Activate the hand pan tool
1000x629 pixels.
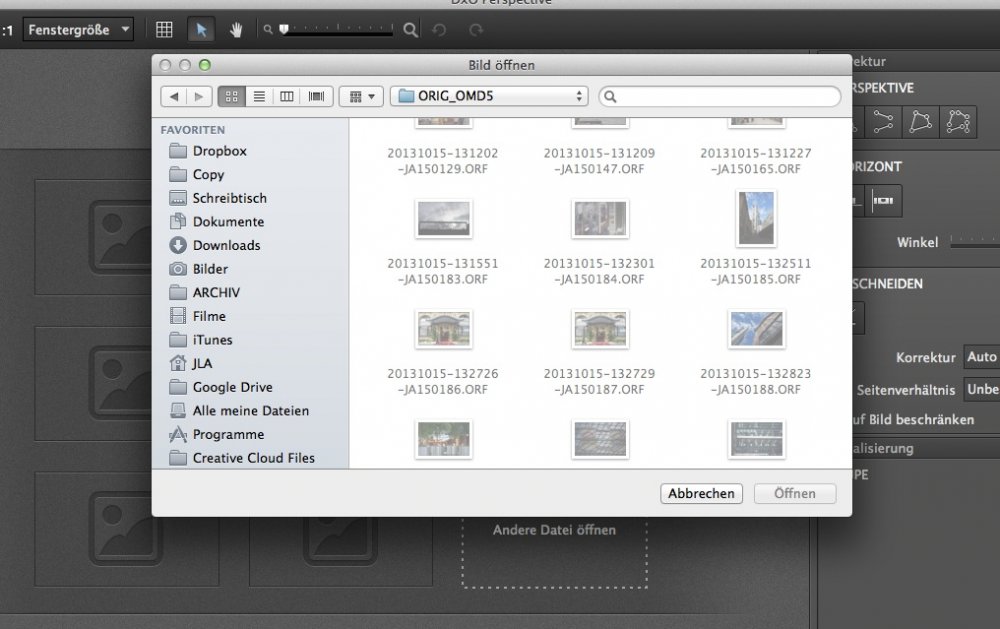point(236,30)
